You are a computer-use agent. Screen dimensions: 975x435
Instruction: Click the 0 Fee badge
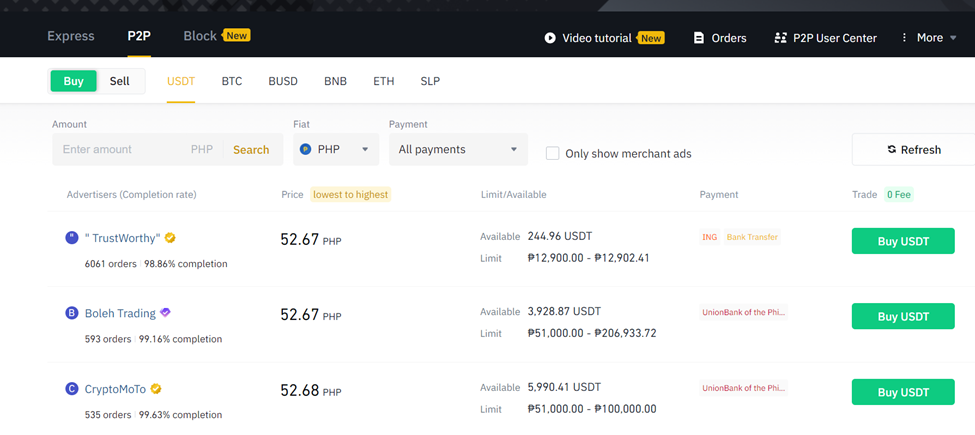899,195
